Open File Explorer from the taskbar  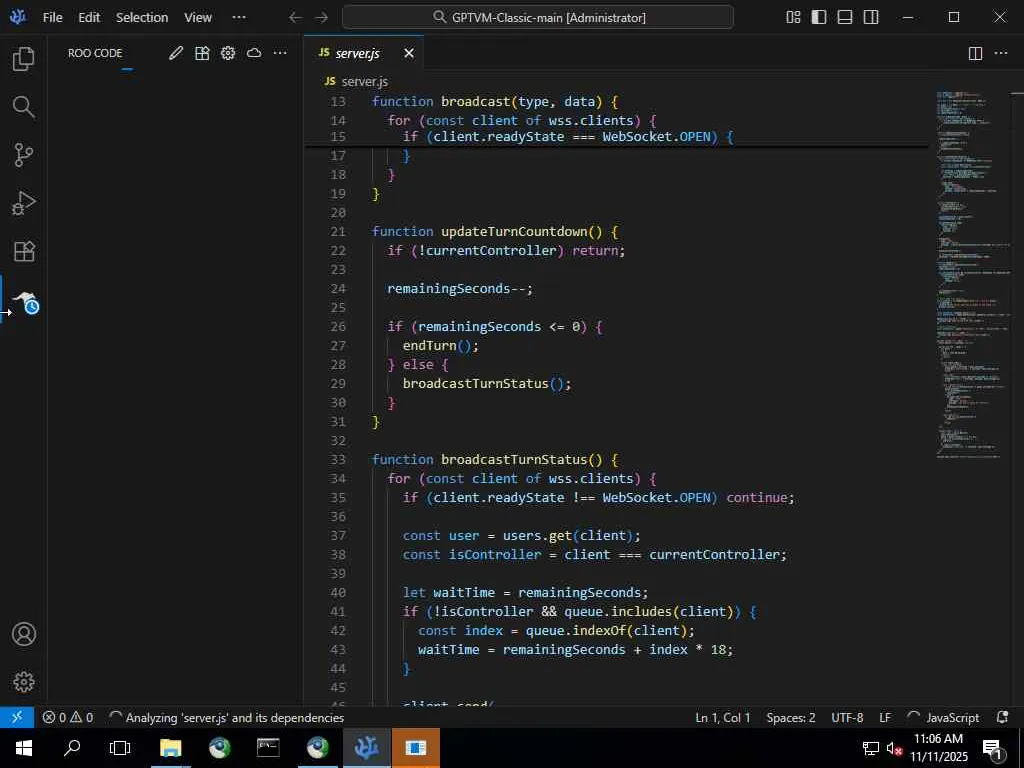coord(170,748)
